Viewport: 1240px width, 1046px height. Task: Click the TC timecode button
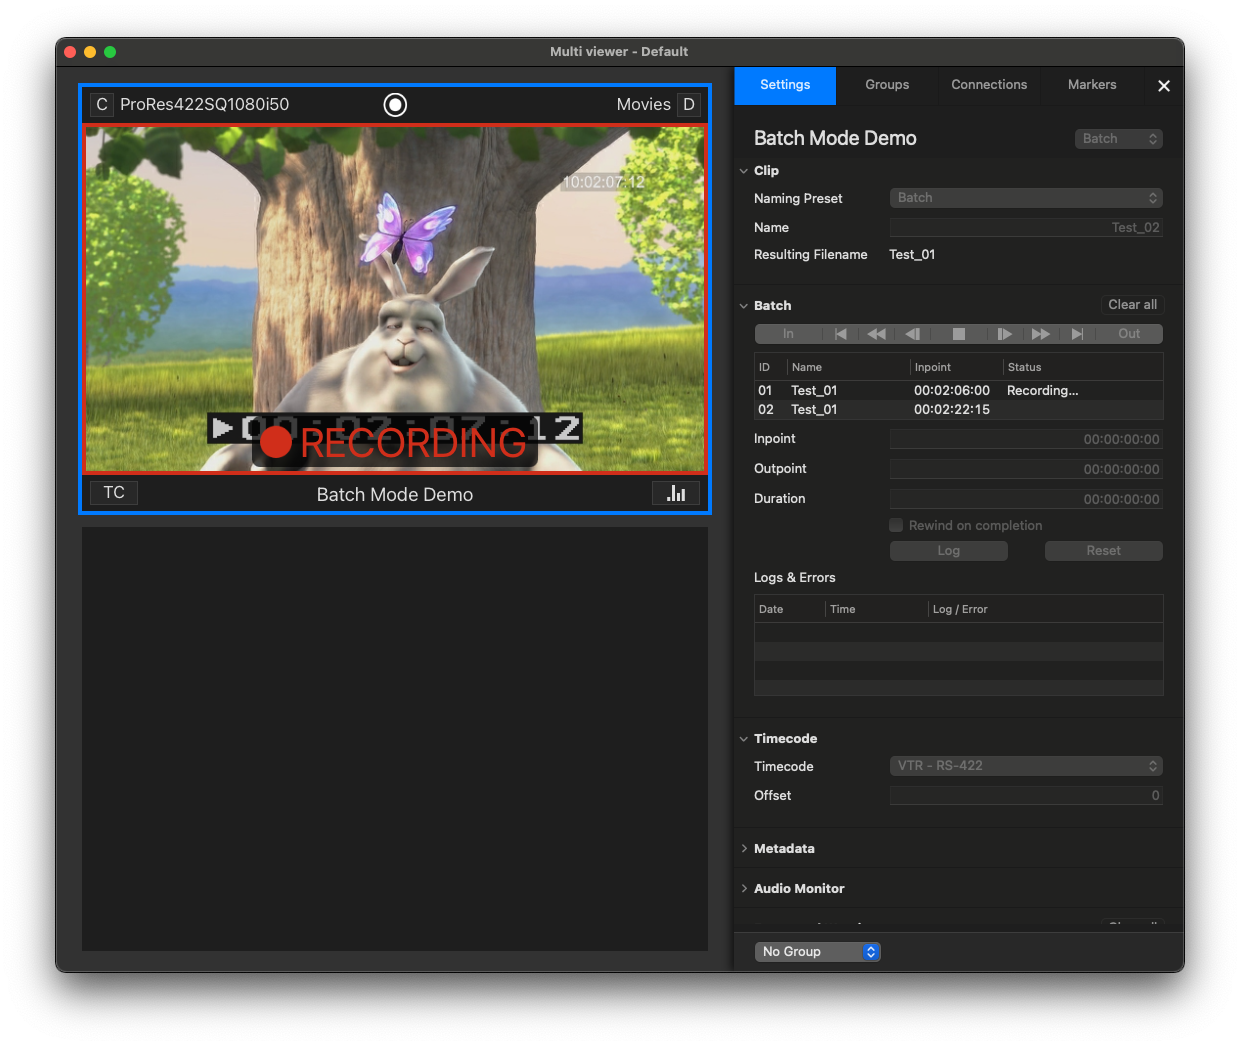click(x=114, y=493)
